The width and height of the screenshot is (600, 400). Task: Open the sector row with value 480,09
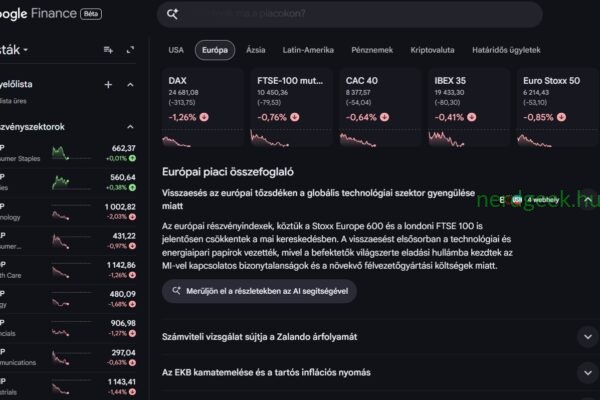tap(68, 299)
